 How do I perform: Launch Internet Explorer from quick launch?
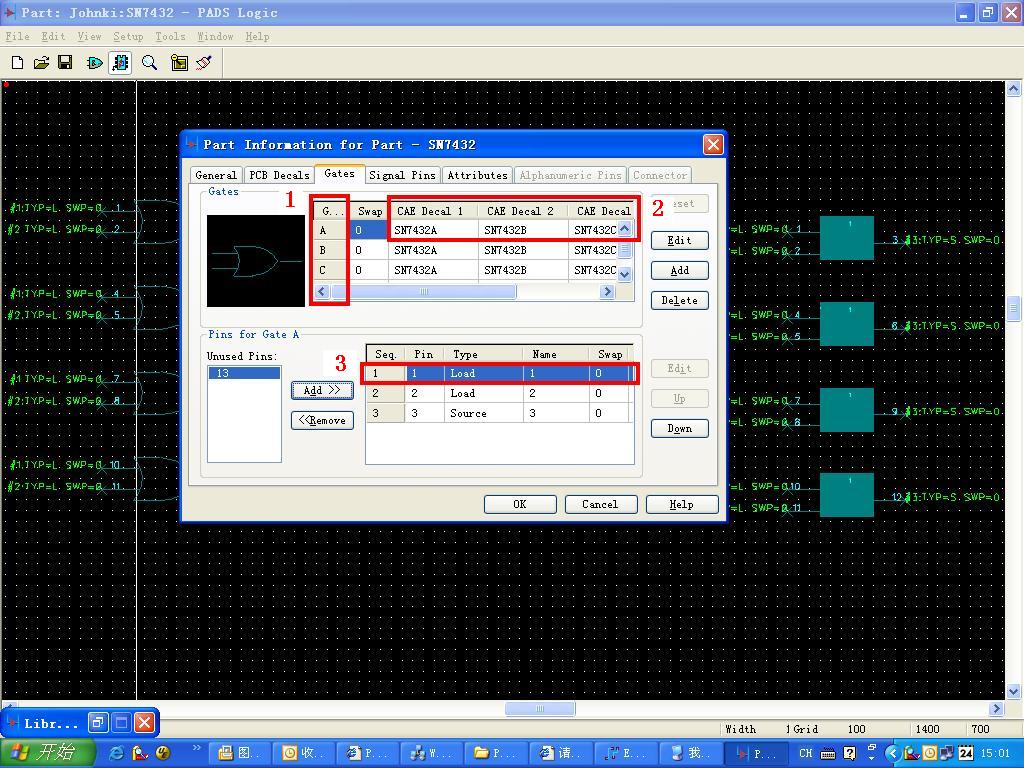pos(117,753)
